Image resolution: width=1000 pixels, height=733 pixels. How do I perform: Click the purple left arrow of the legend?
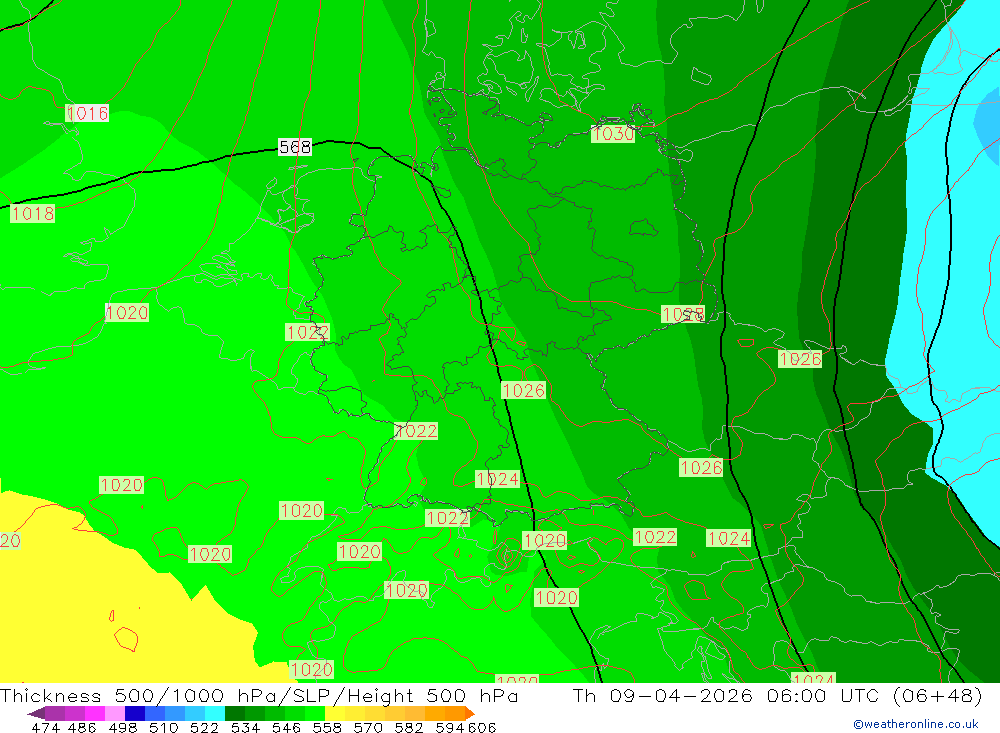pyautogui.click(x=36, y=713)
